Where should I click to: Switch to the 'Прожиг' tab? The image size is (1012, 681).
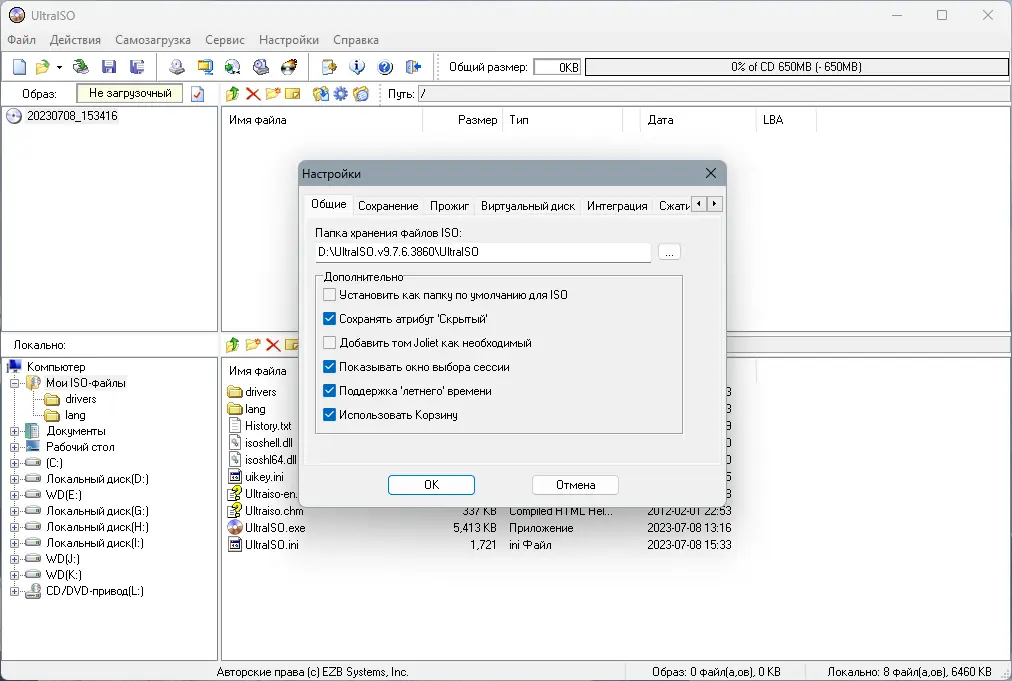pos(449,206)
